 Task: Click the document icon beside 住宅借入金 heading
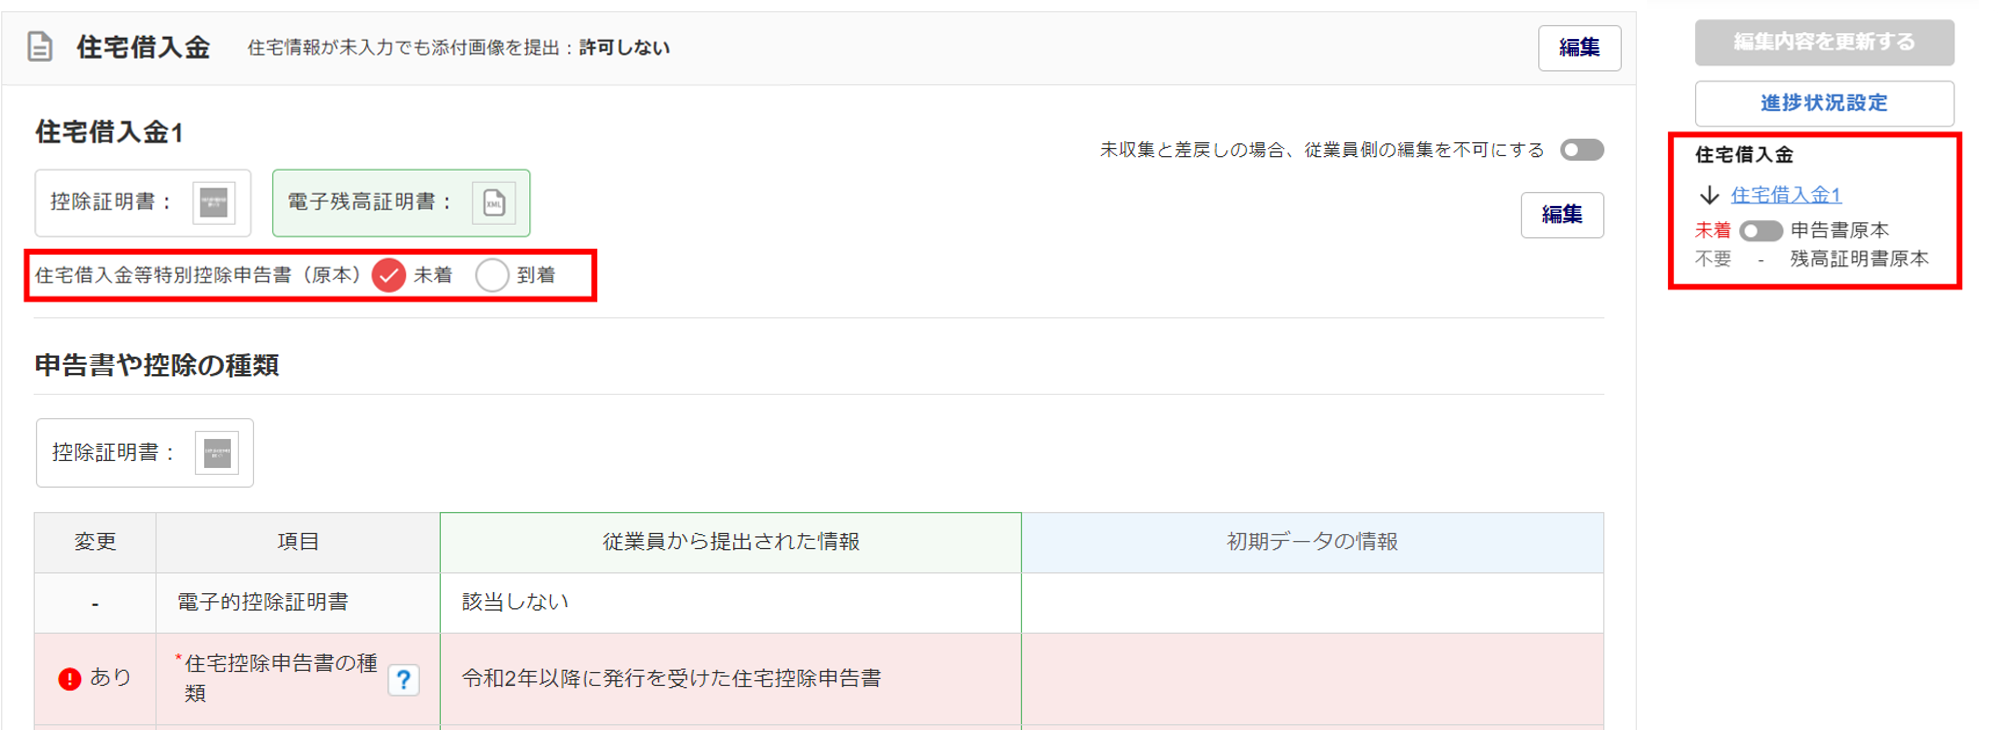click(x=40, y=47)
